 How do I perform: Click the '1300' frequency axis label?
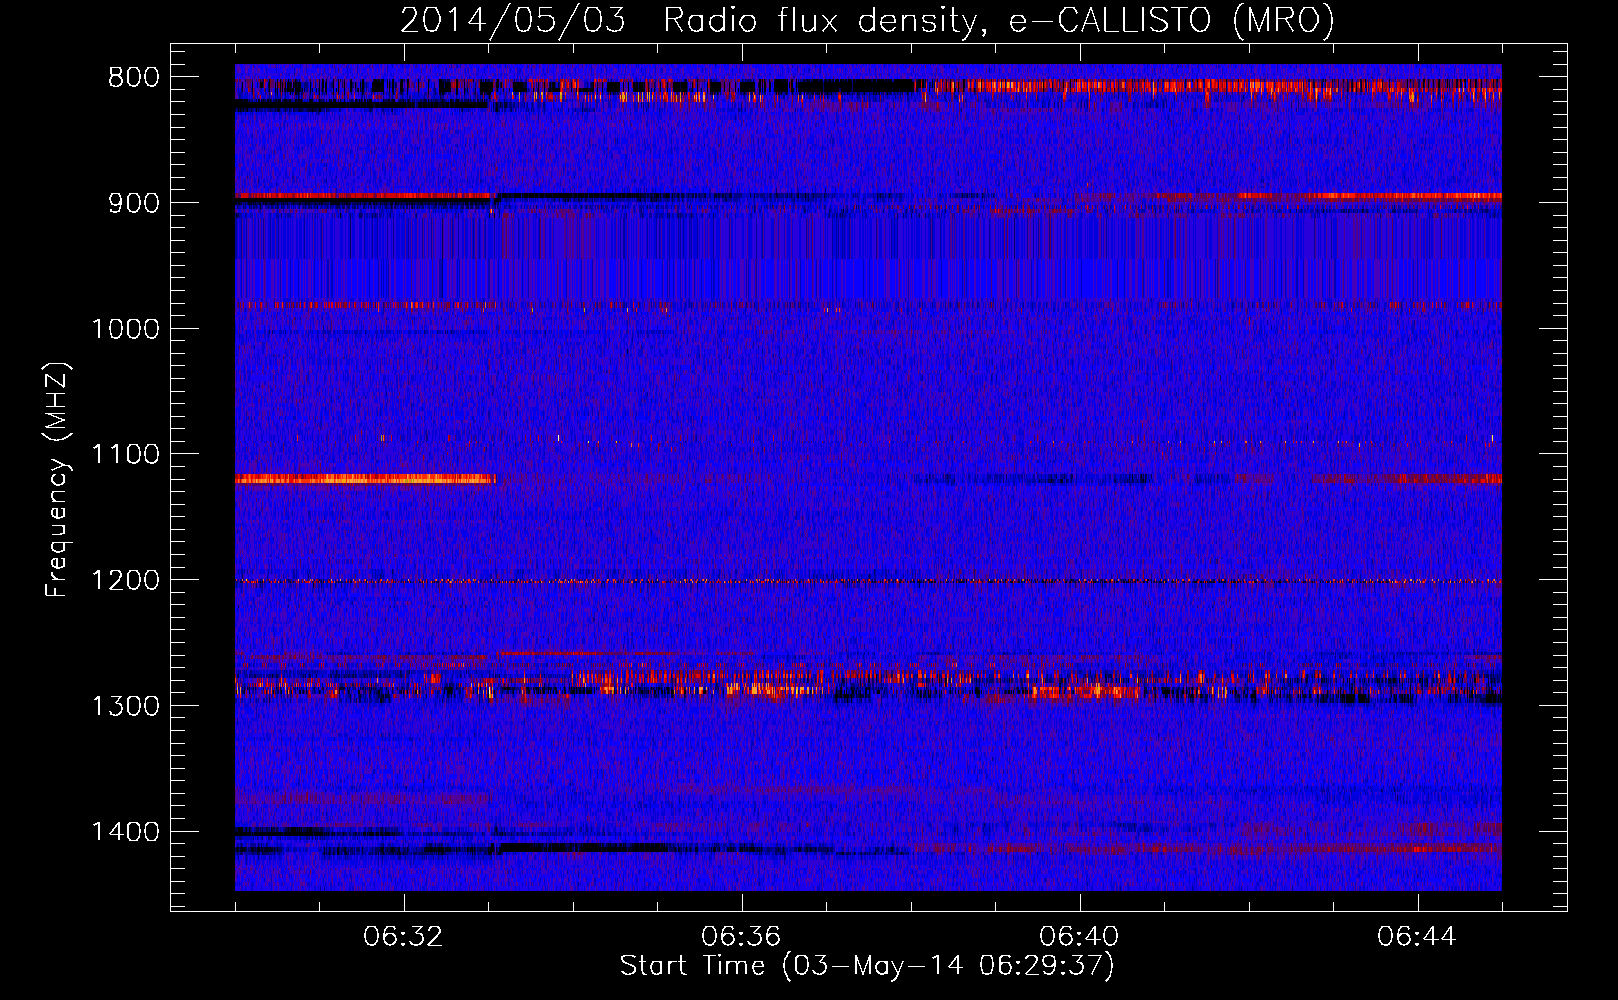click(125, 706)
